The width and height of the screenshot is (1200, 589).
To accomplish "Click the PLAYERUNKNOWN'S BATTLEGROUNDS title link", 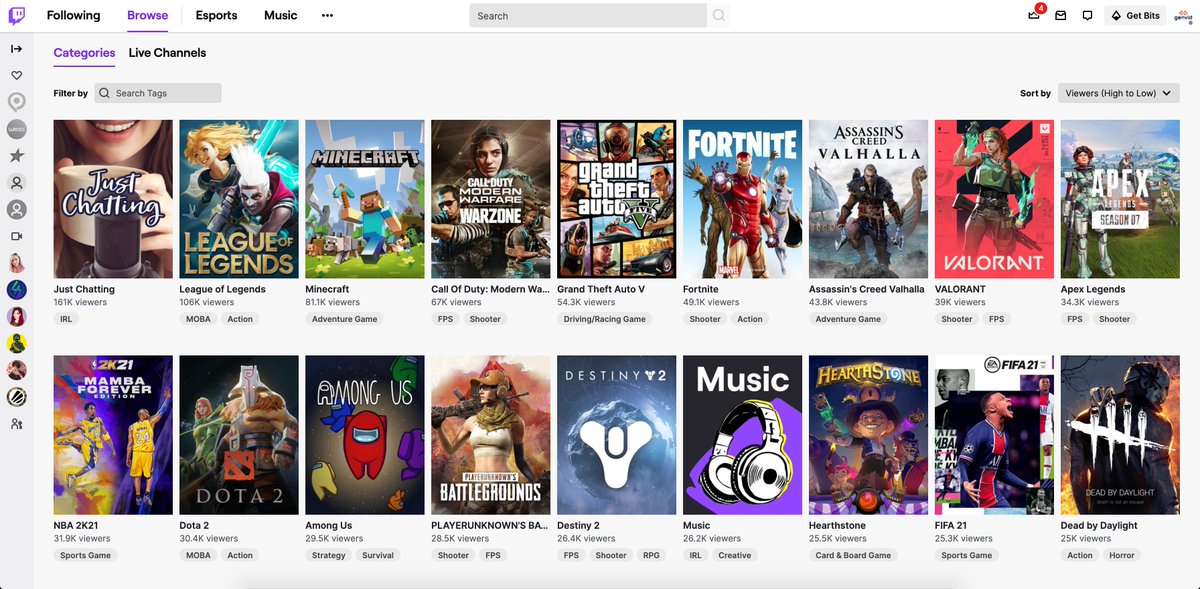I will click(x=490, y=525).
